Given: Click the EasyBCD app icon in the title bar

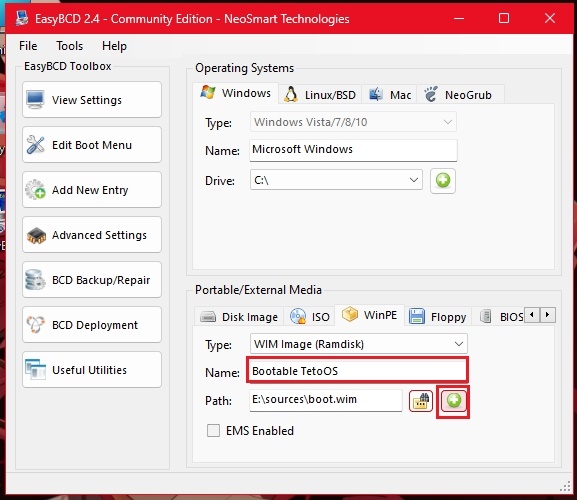Looking at the screenshot, I should click(x=22, y=18).
